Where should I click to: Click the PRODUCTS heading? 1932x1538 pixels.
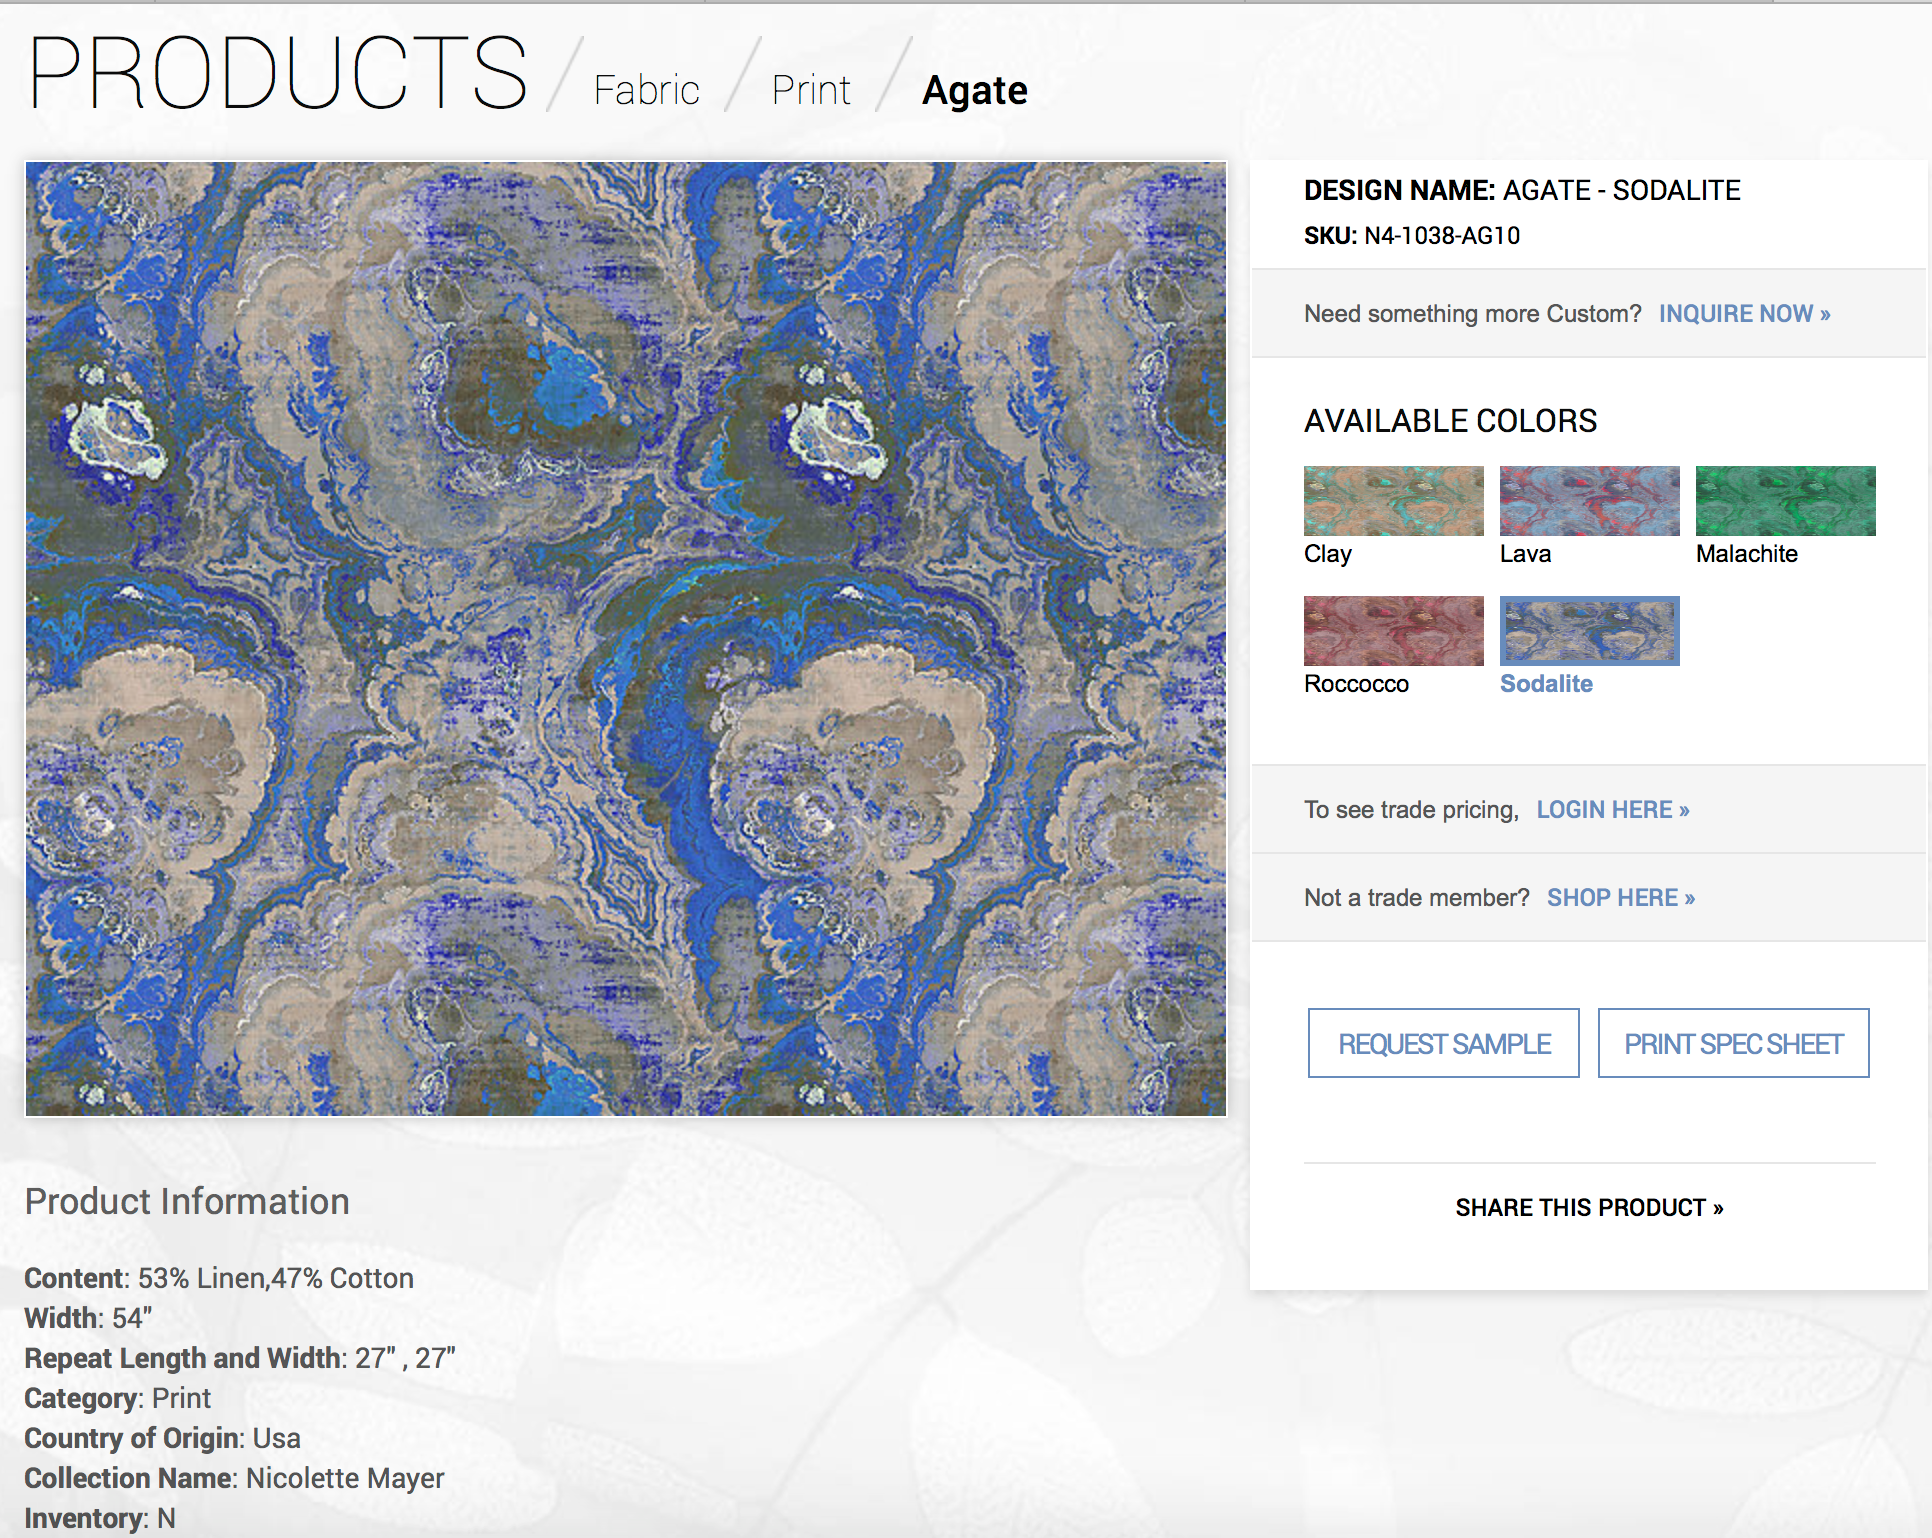(278, 73)
